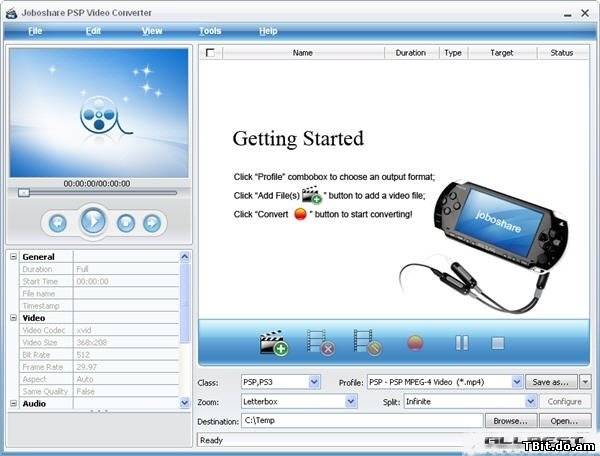The height and width of the screenshot is (456, 600).
Task: Click the Open... button
Action: pos(565,421)
